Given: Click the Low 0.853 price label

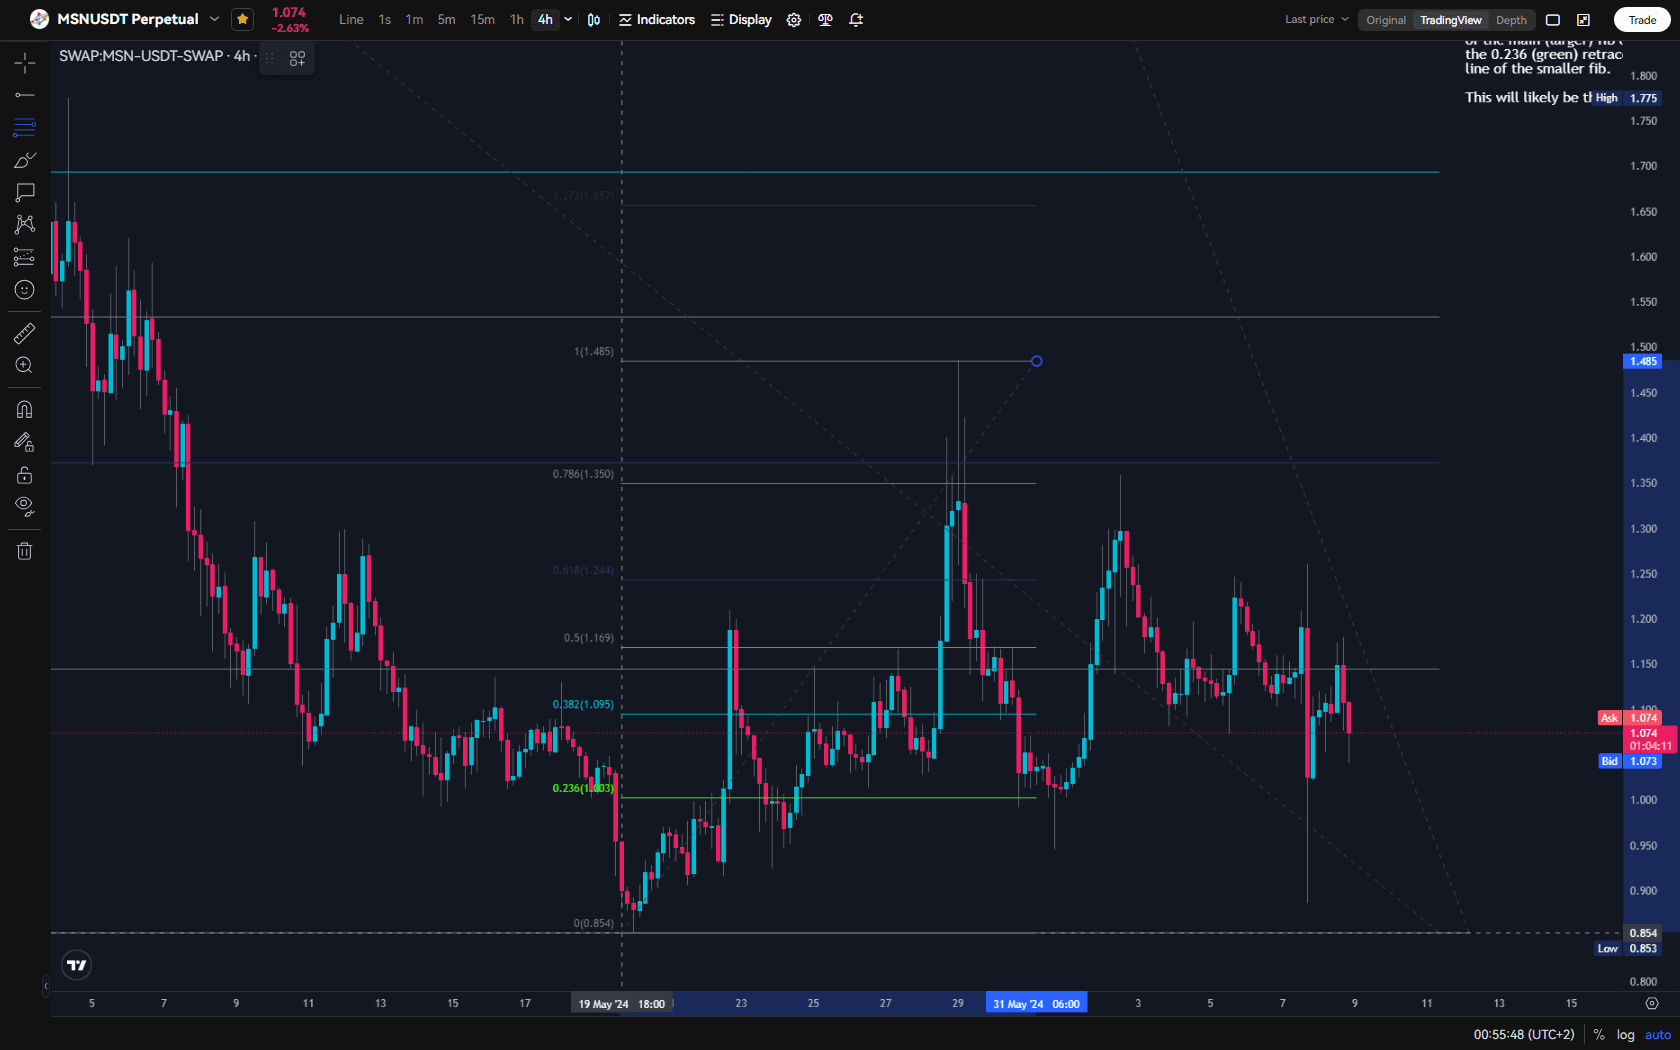Looking at the screenshot, I should [1628, 949].
